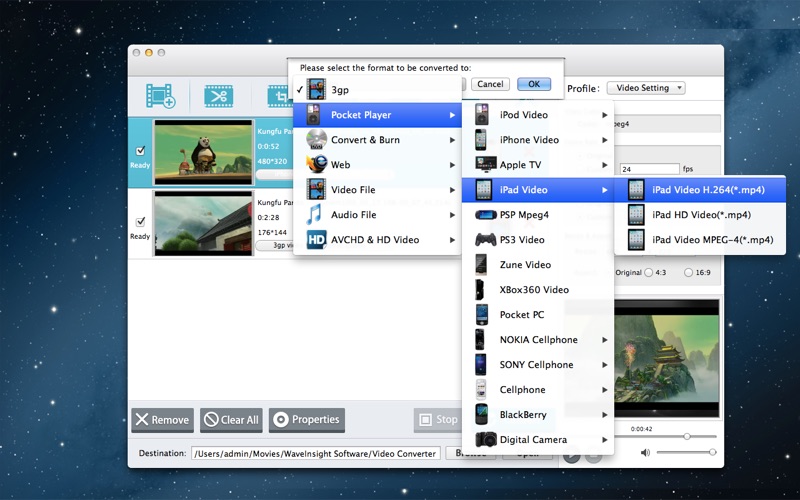Click the Stop button
Image resolution: width=800 pixels, height=500 pixels.
click(x=438, y=420)
